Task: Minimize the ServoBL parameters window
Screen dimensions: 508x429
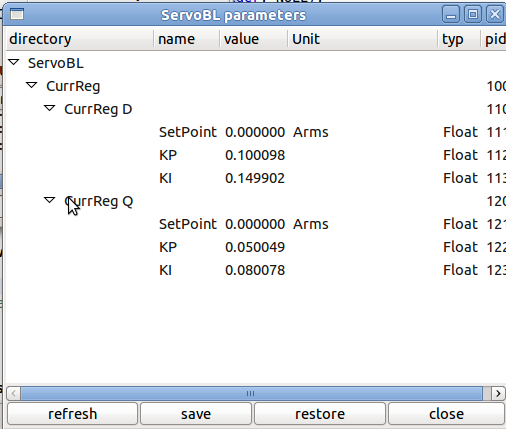Action: (451, 15)
